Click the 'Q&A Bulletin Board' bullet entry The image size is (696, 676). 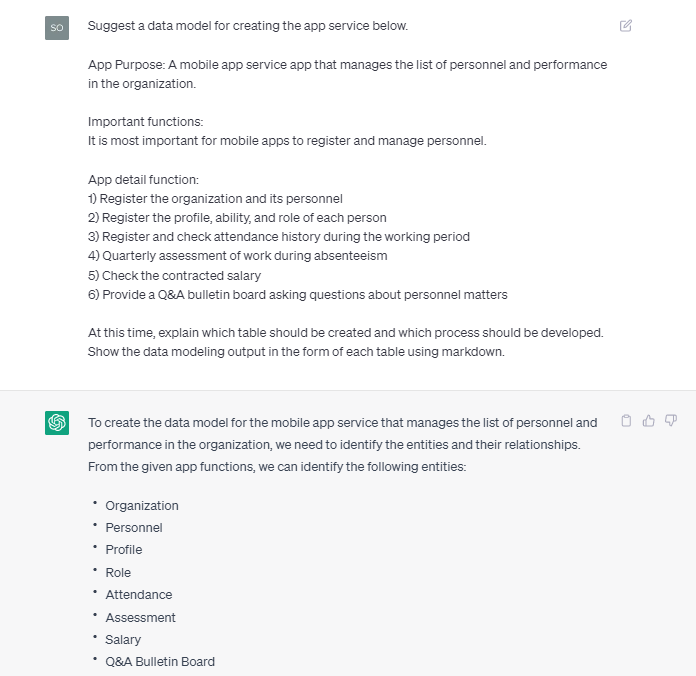coord(160,662)
